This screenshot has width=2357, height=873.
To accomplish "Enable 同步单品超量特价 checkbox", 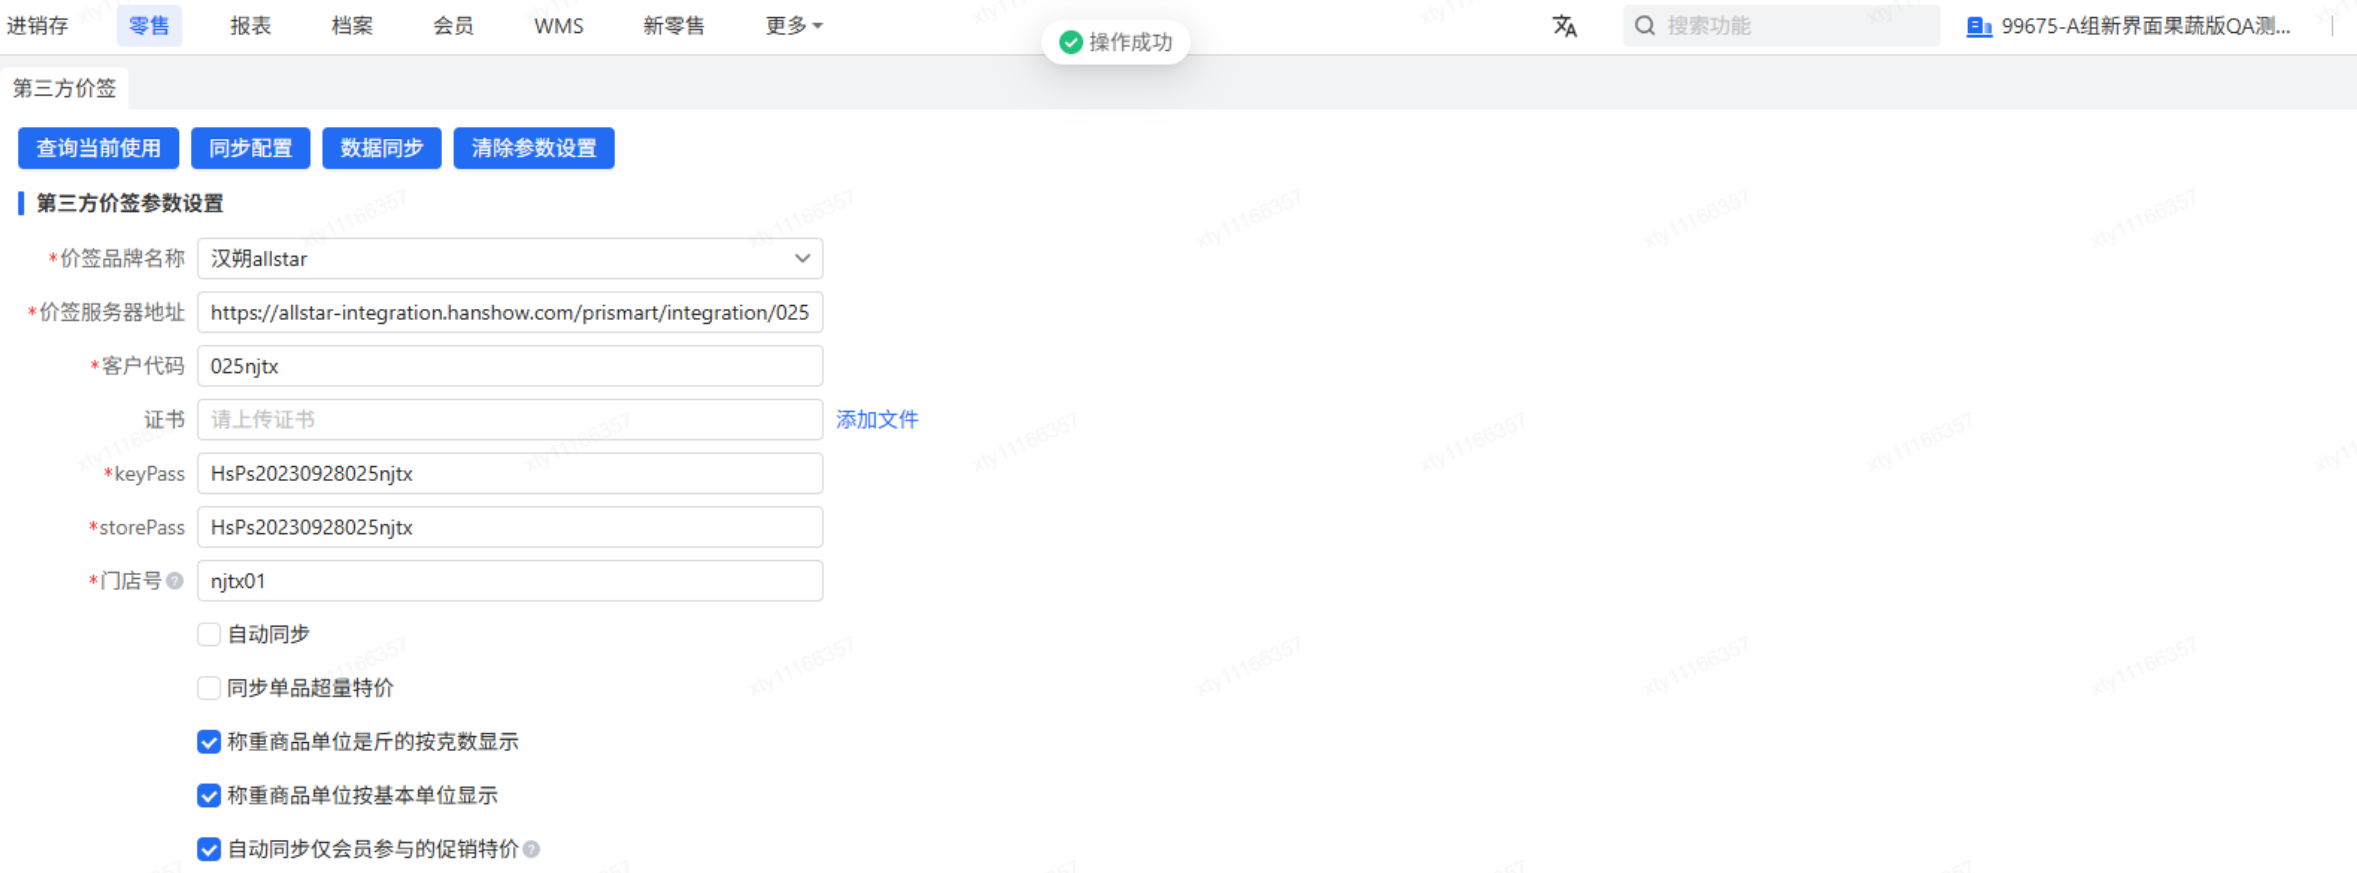I will 208,688.
